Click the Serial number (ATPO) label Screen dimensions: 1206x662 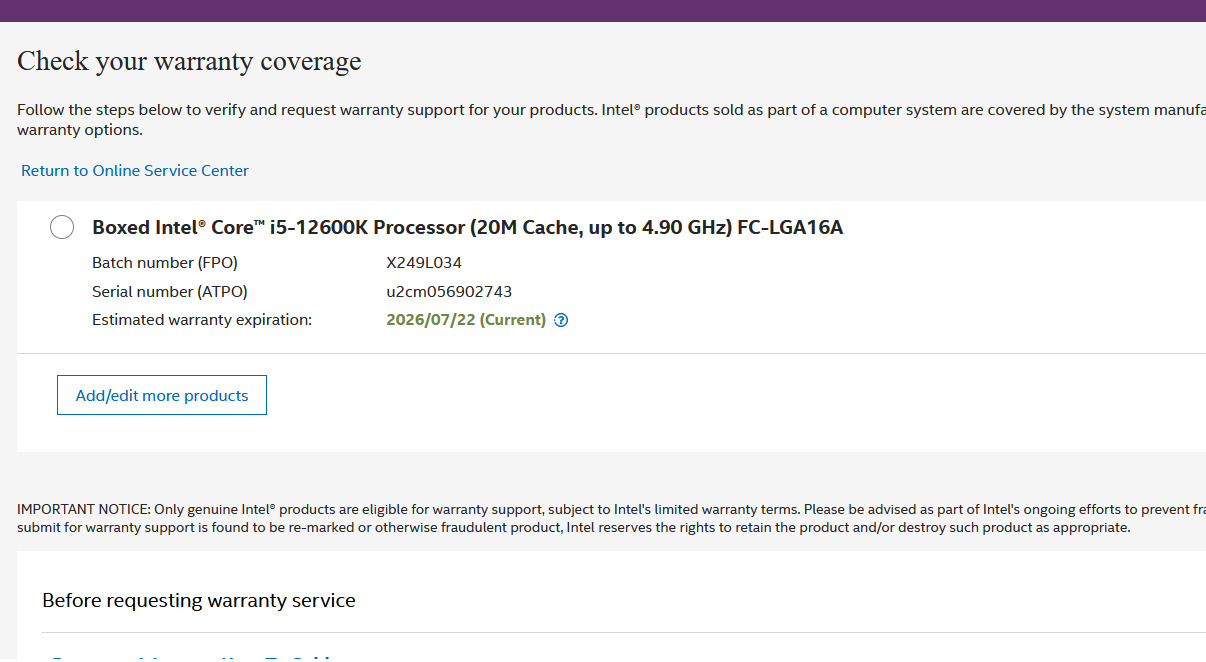click(x=170, y=292)
